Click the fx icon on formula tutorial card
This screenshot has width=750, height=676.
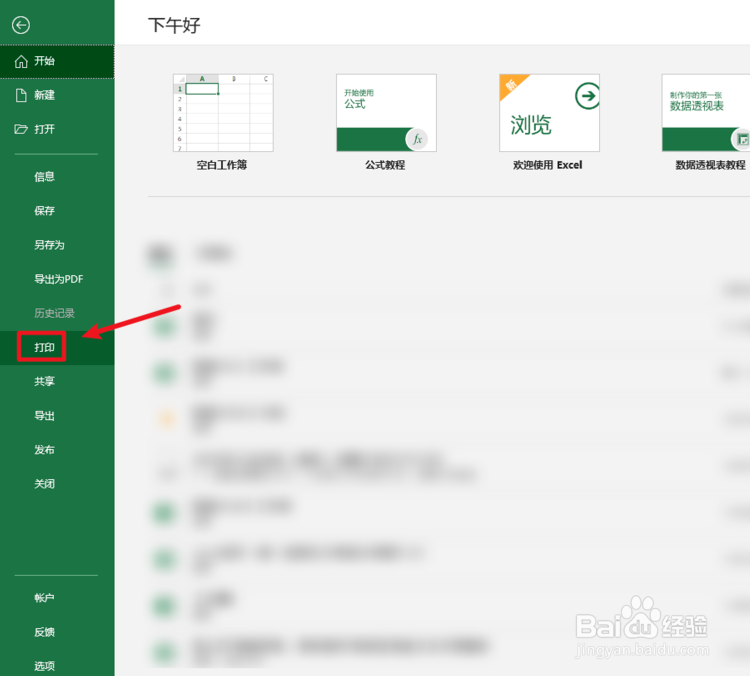pyautogui.click(x=417, y=139)
